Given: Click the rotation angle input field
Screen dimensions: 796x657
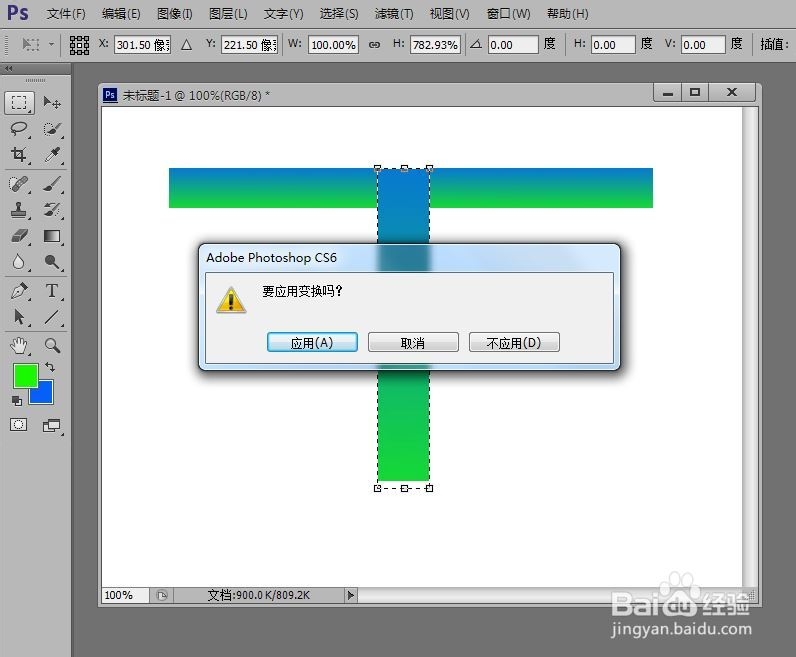Looking at the screenshot, I should (513, 45).
